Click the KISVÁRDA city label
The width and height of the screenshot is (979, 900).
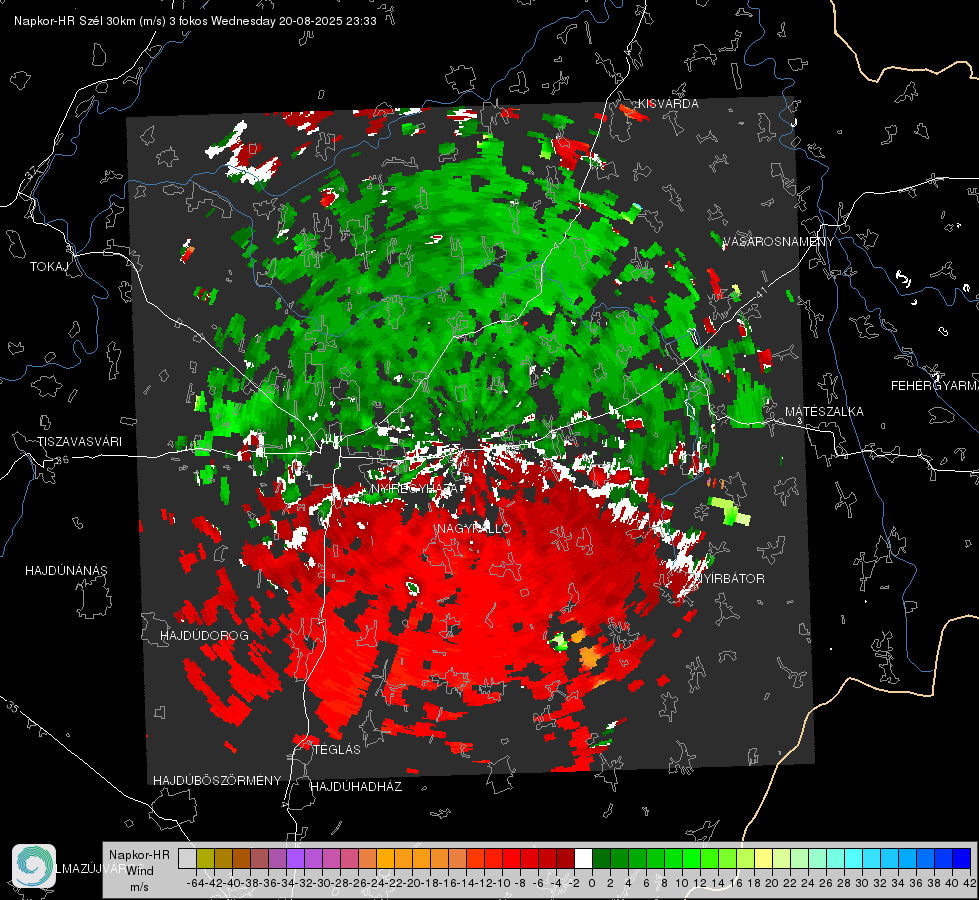[x=668, y=104]
